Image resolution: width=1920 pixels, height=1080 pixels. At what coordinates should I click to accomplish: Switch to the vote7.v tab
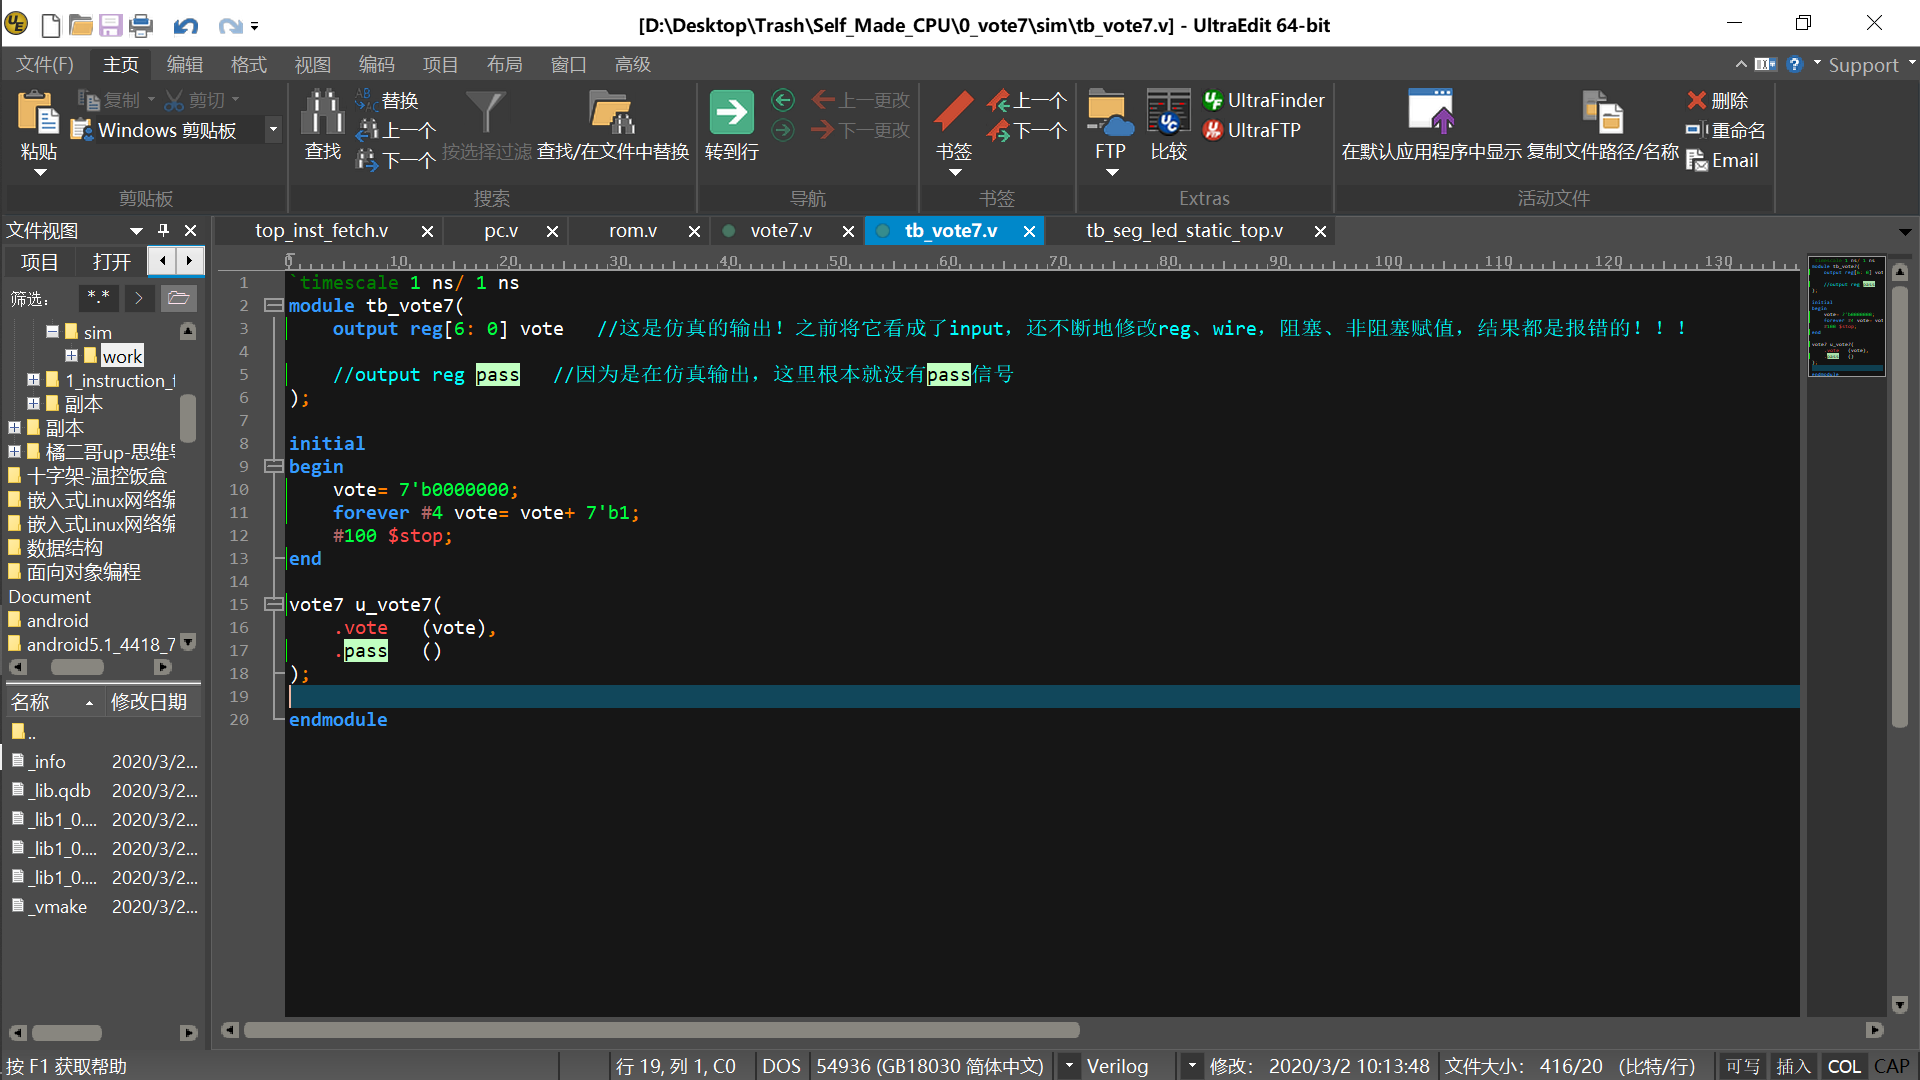[x=780, y=231]
